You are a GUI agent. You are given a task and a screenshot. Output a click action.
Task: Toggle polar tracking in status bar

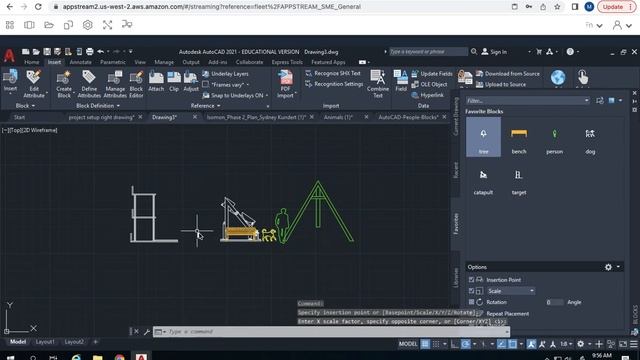465,344
